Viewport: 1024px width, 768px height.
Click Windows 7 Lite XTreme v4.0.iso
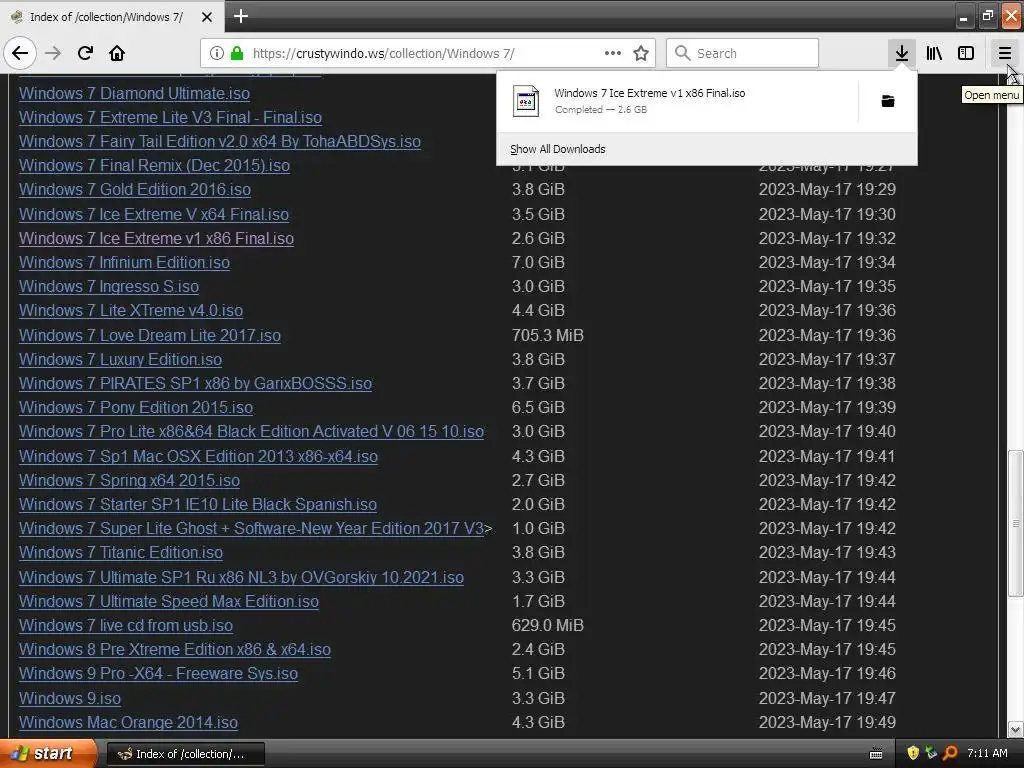131,311
